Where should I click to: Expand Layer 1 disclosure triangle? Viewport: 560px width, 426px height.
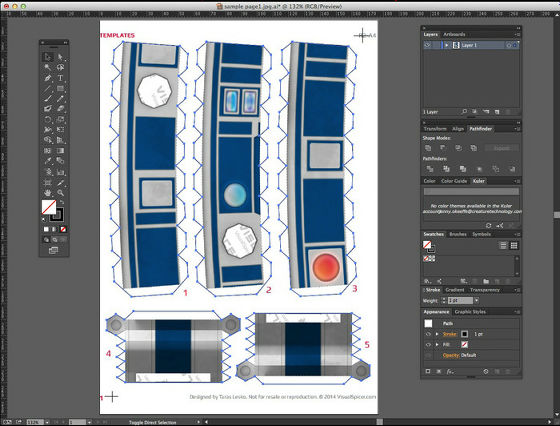tap(446, 45)
